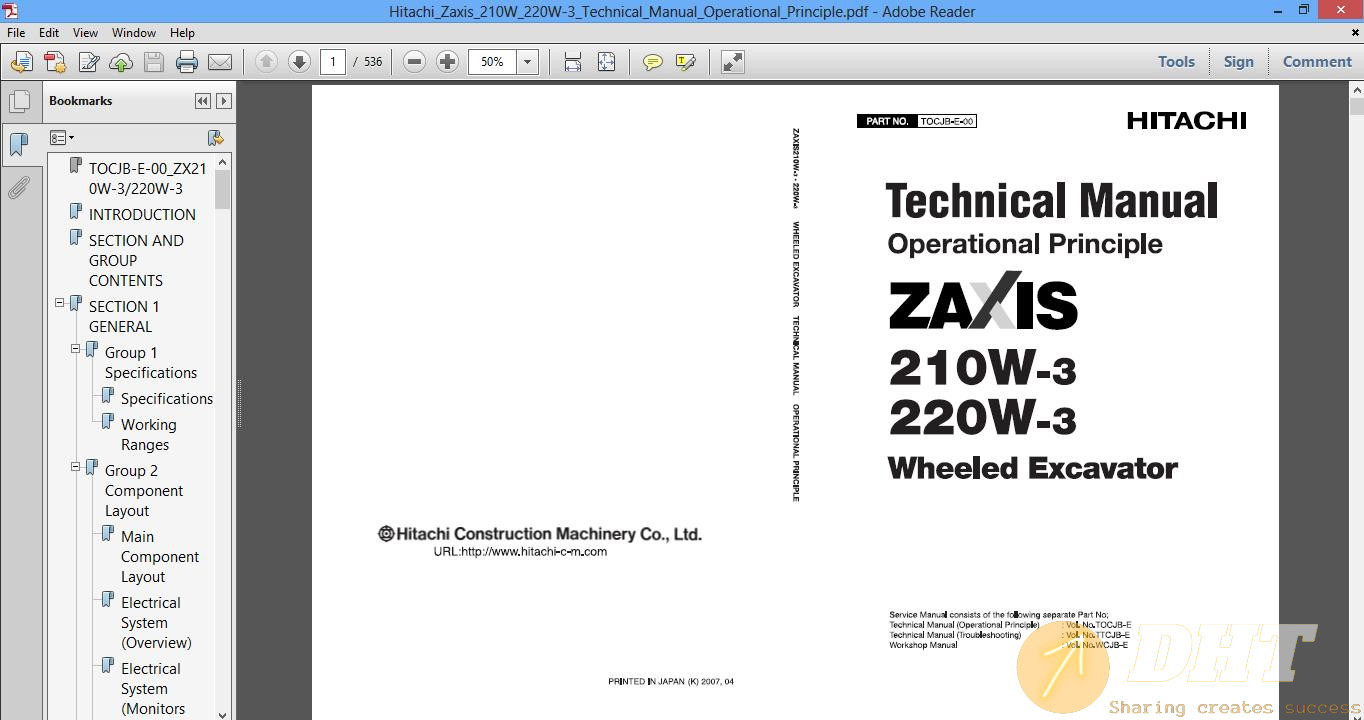Collapse the Group 1 Specifications bookmark
Image resolution: width=1364 pixels, height=720 pixels.
pyautogui.click(x=76, y=348)
